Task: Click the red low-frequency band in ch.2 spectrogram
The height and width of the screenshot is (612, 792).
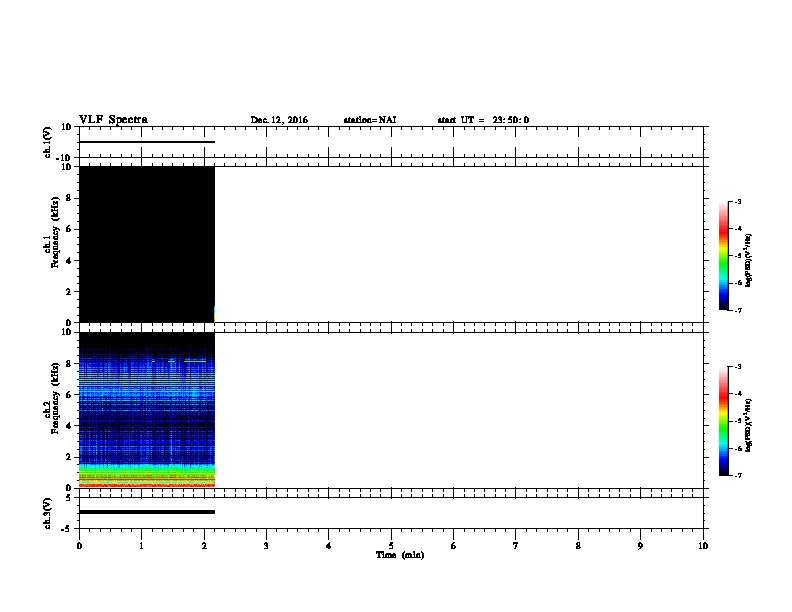Action: coord(147,485)
